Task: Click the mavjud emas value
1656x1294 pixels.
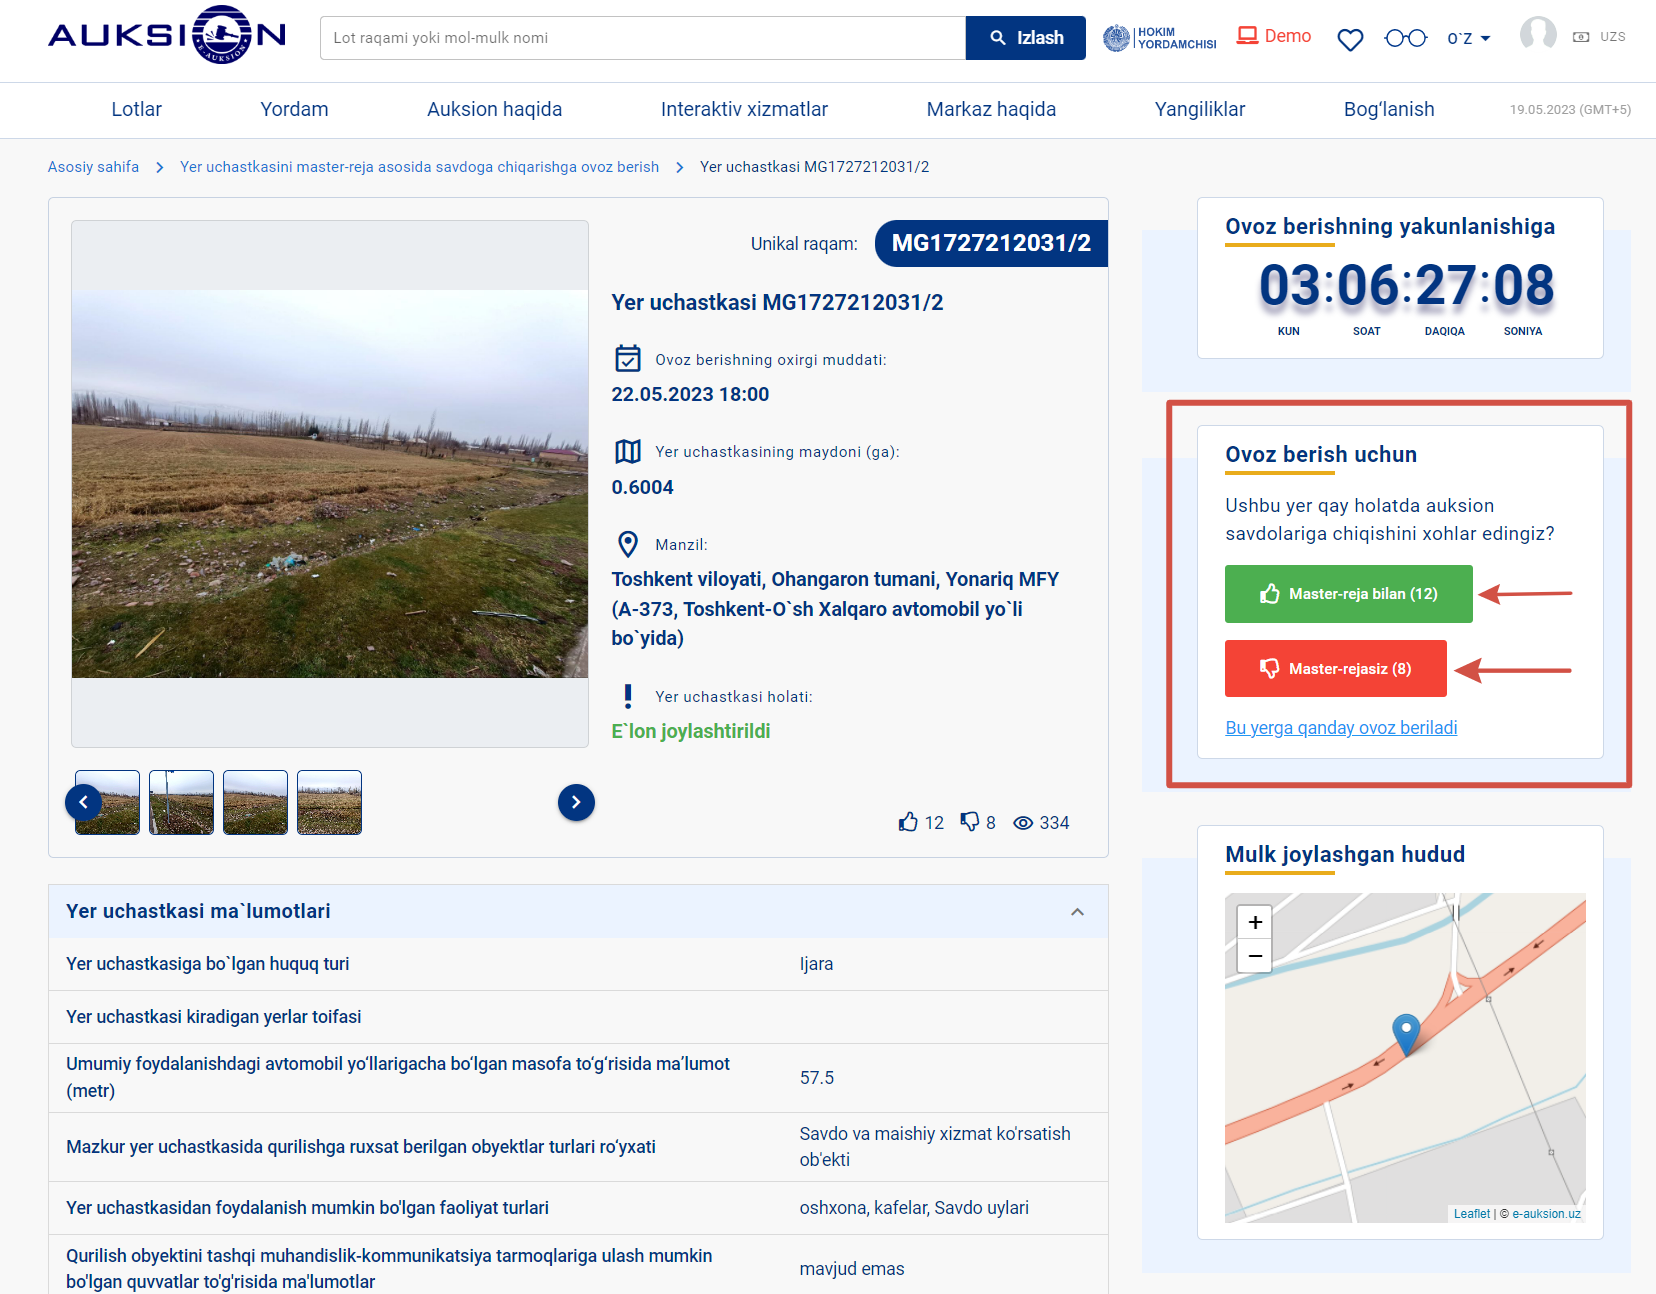Action: click(x=851, y=1269)
